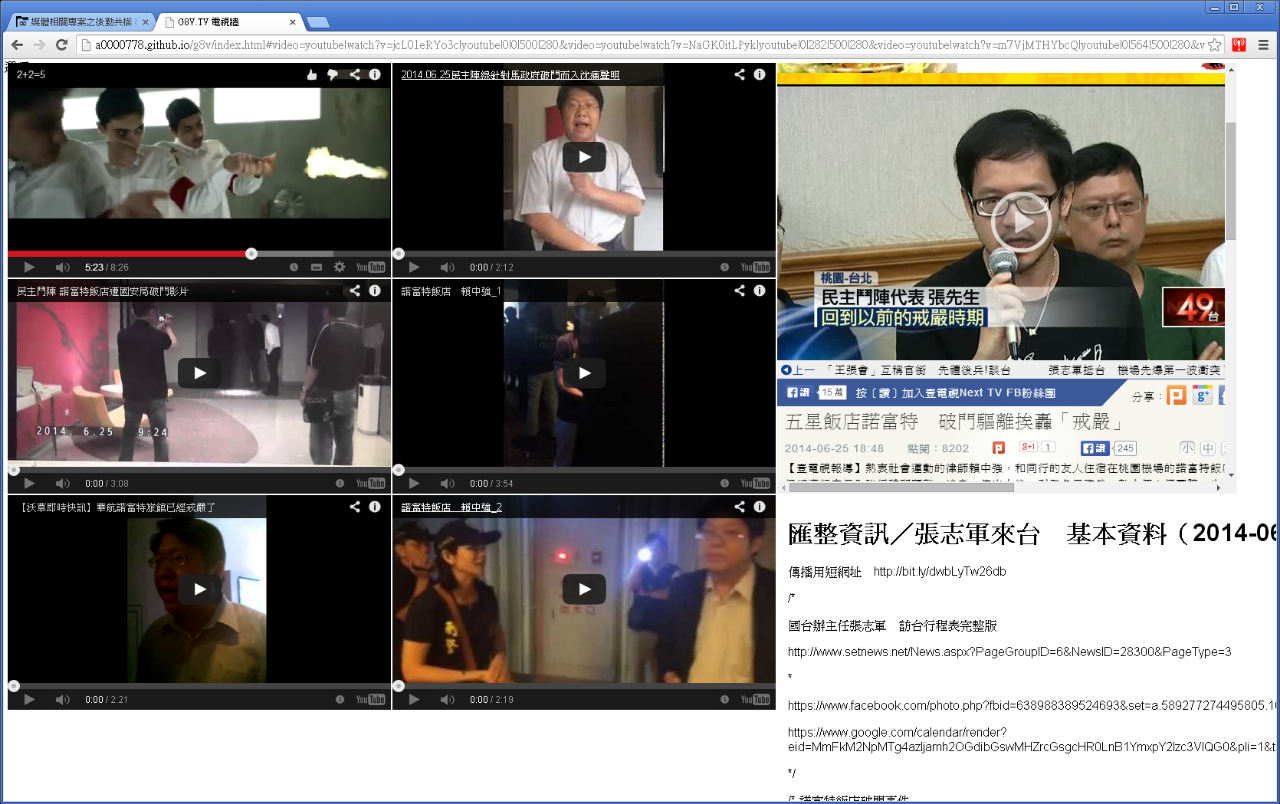Open settings gear on the 2+2=5 video
Screen dimensions: 1280x804
[339, 267]
